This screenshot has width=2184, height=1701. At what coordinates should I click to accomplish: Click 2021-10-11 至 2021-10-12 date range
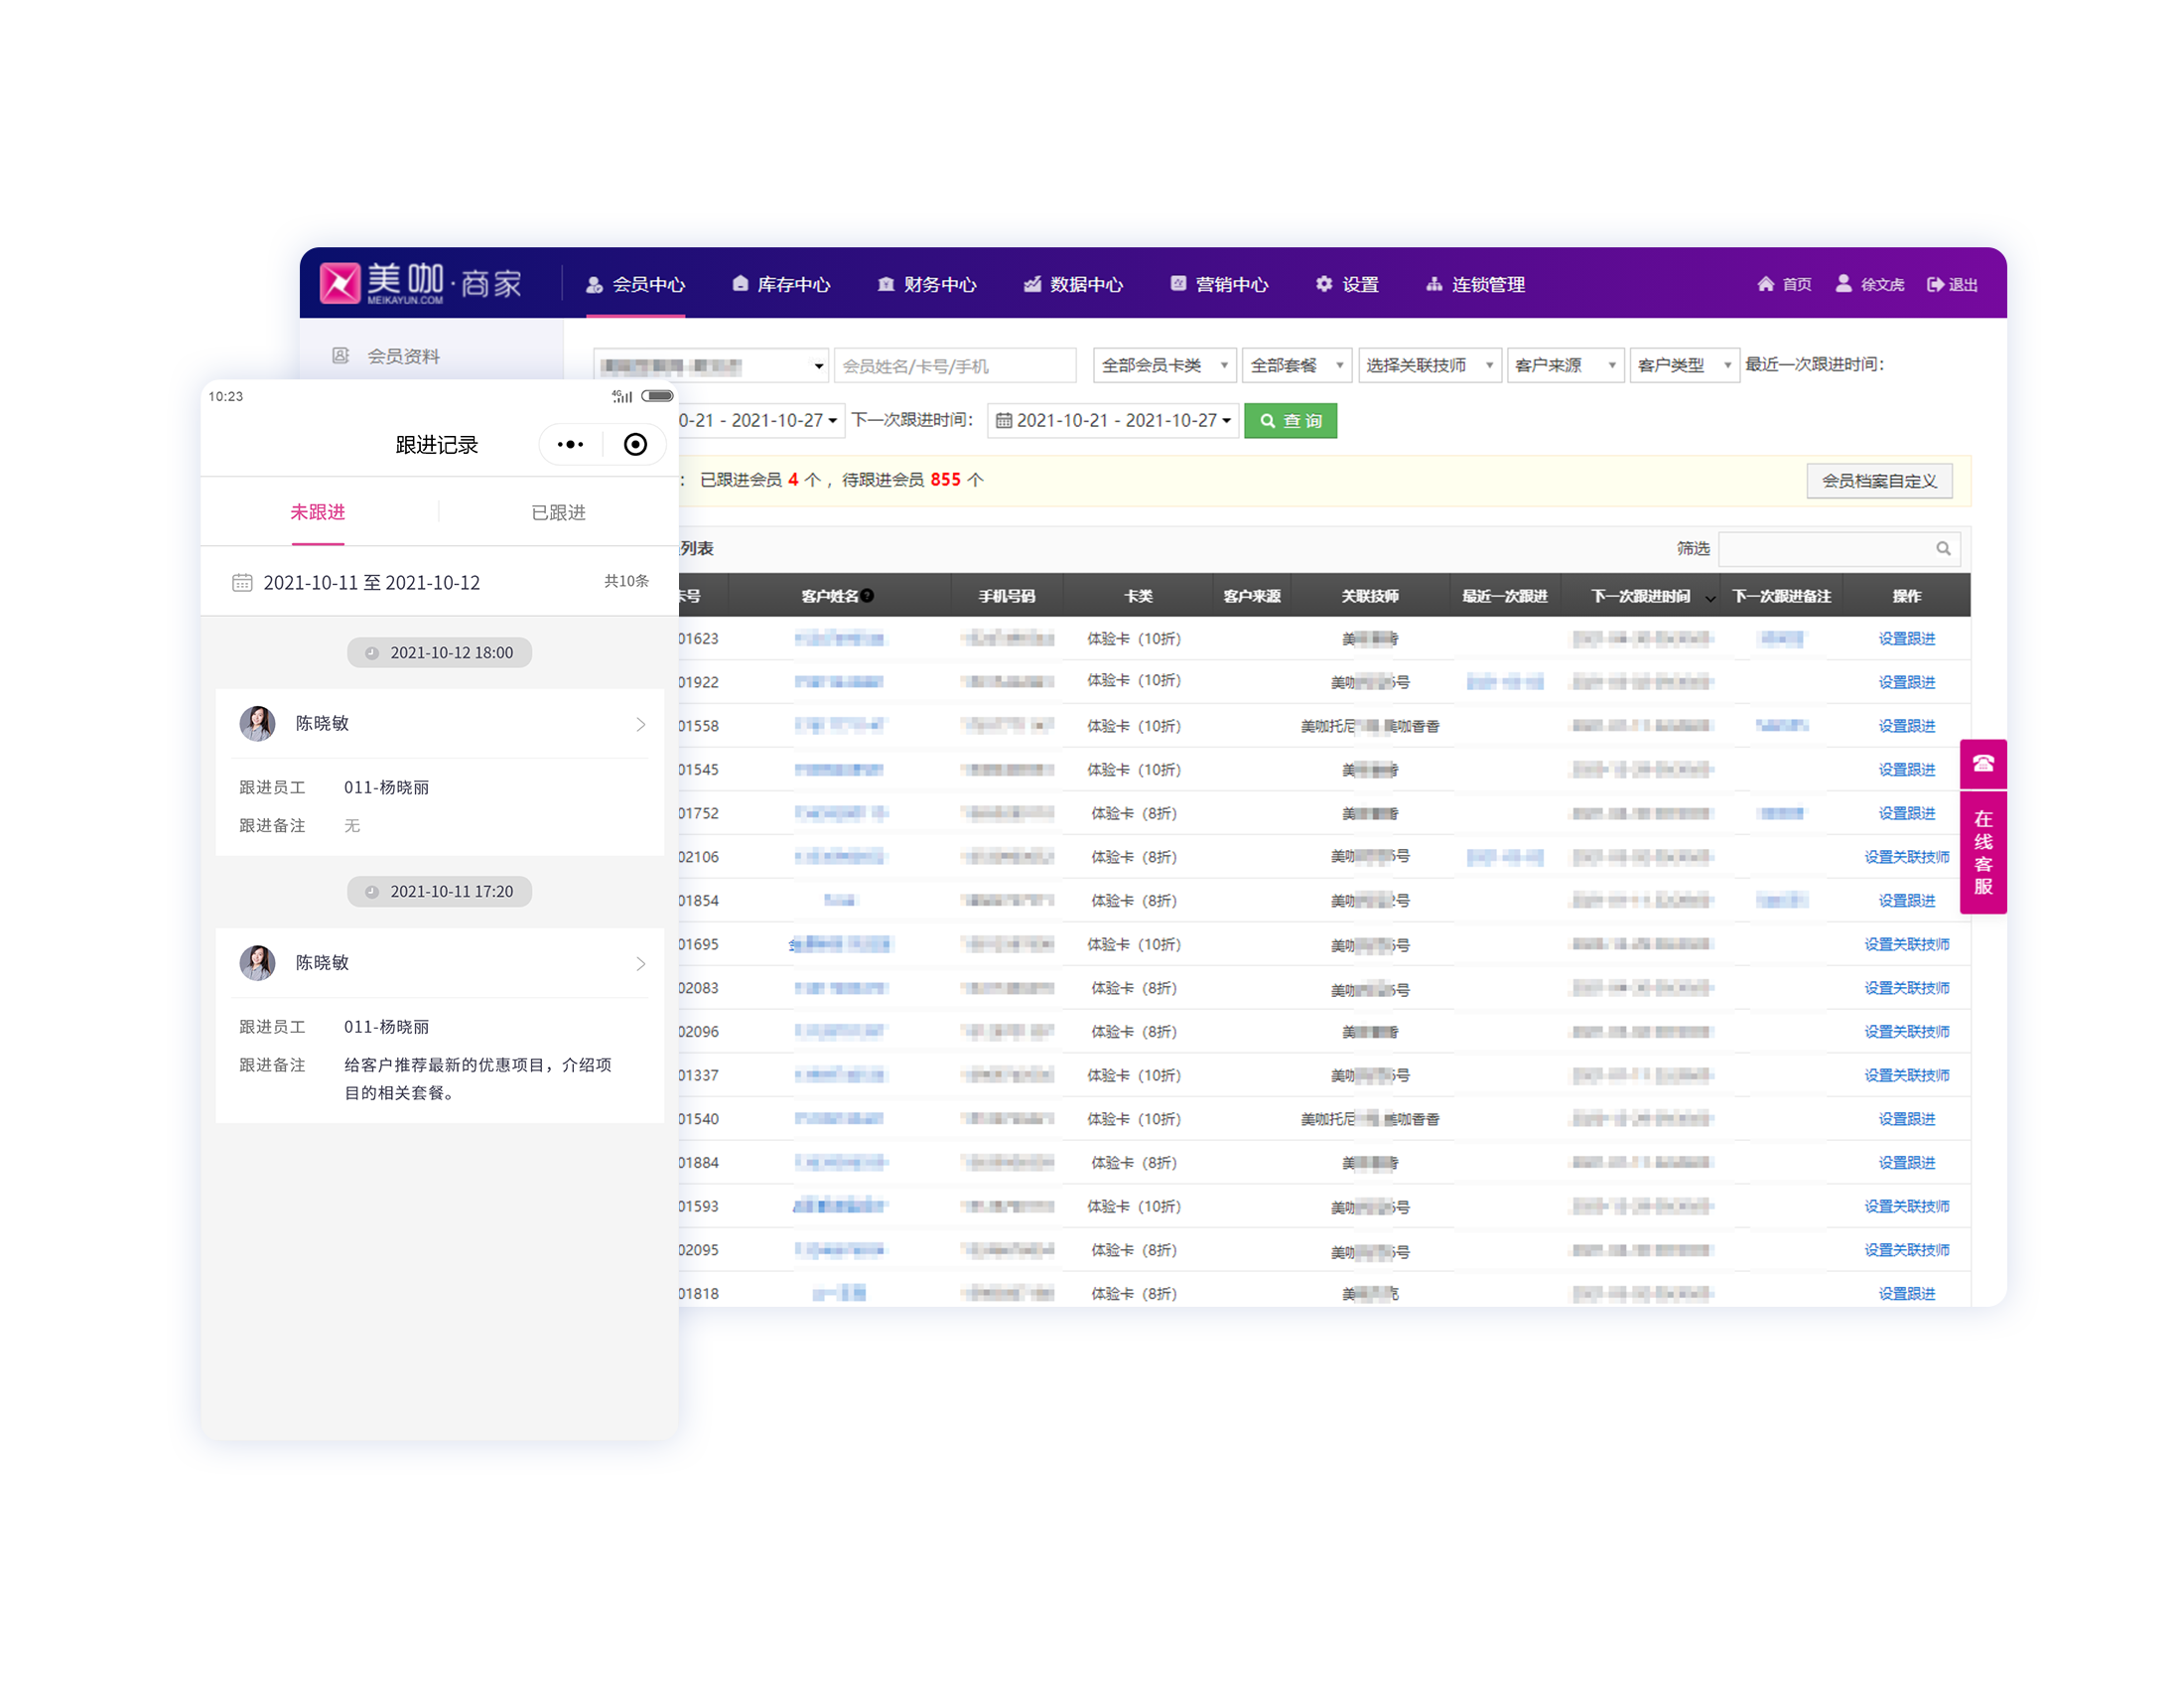tap(371, 583)
